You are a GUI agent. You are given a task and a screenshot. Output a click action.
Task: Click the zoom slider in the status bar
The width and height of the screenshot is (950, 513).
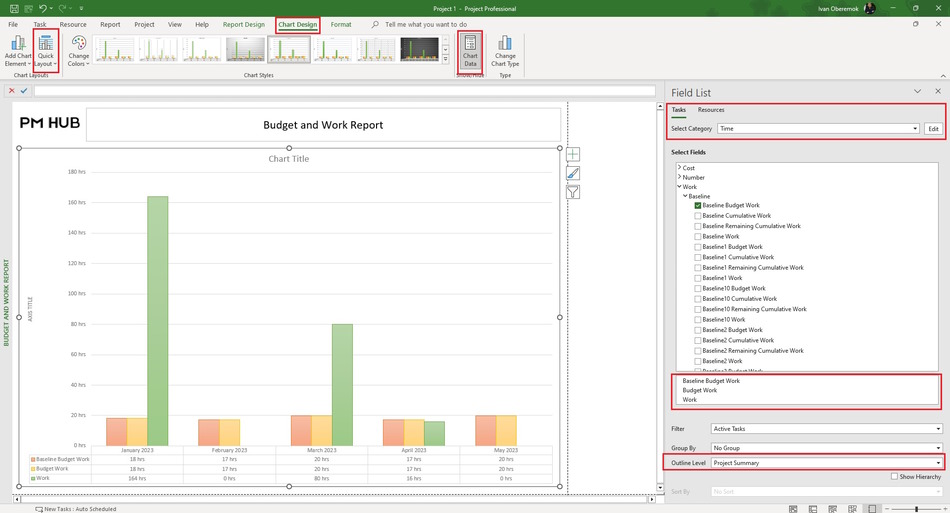tap(917, 509)
